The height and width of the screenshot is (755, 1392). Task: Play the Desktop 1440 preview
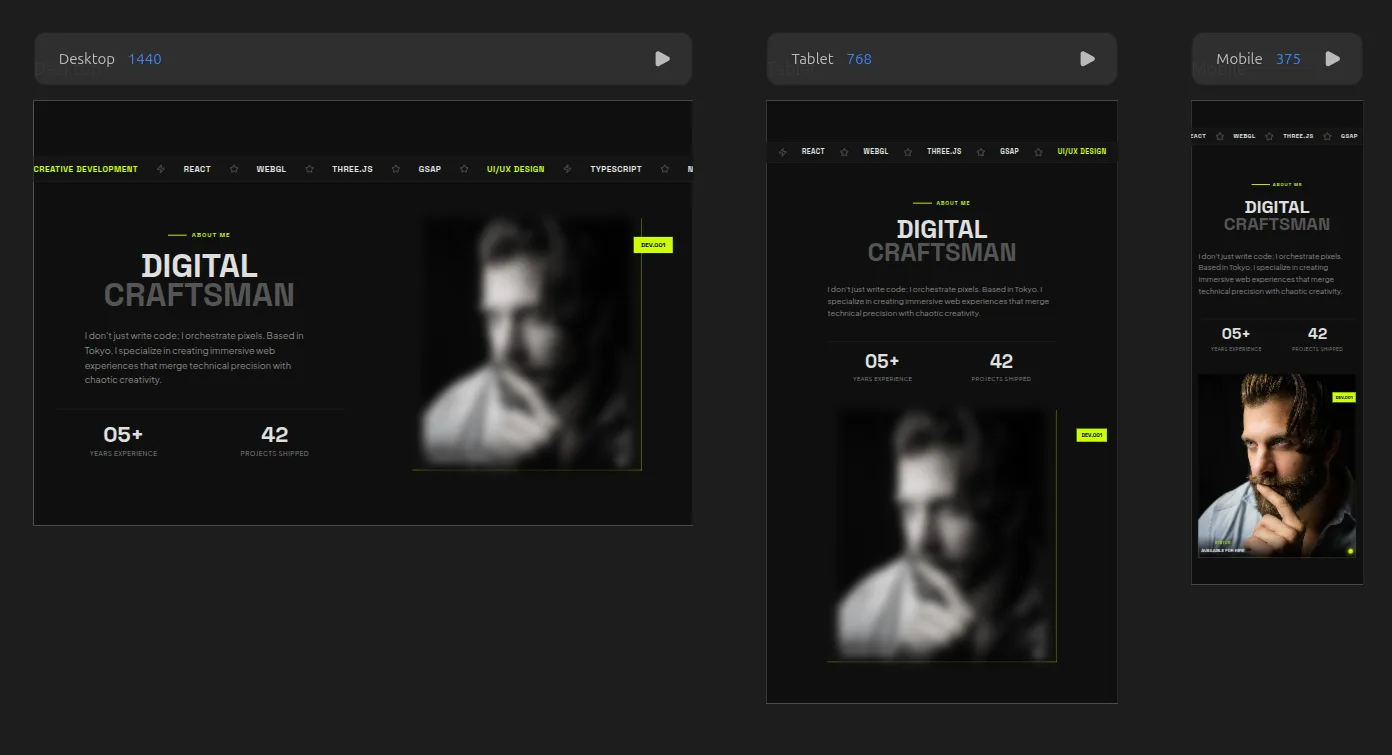(662, 59)
